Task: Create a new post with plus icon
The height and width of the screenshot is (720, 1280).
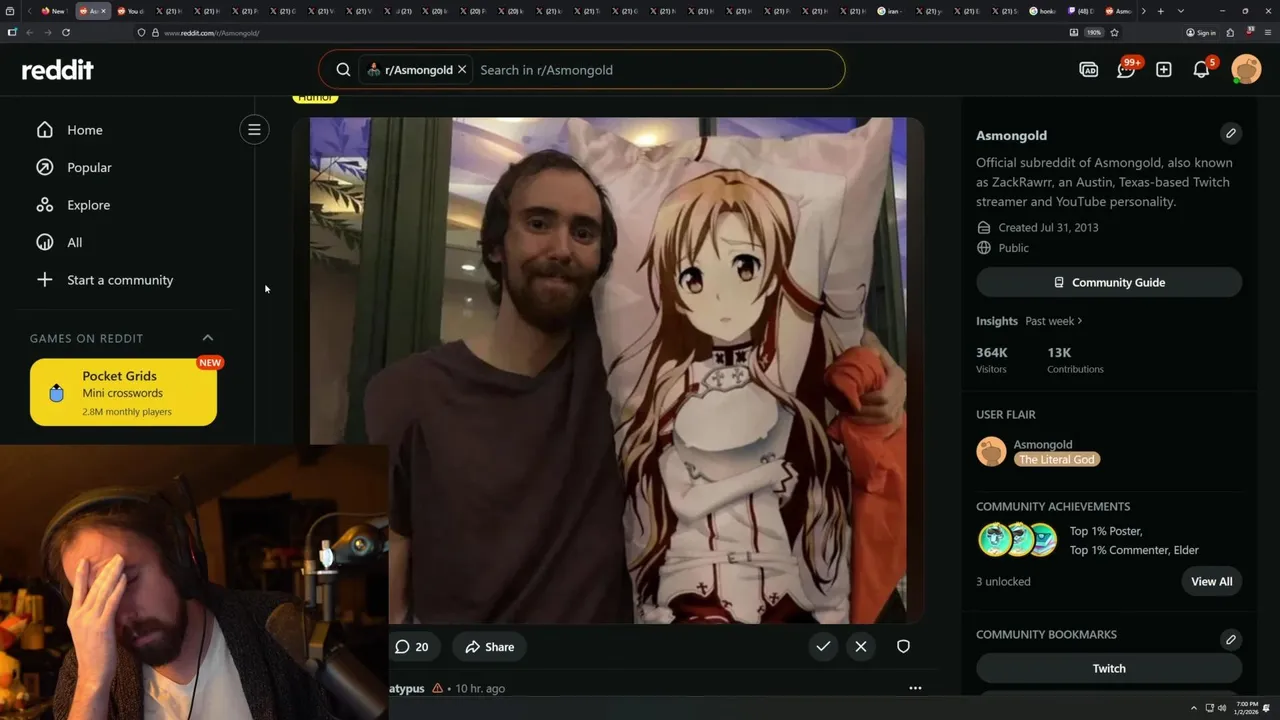Action: tap(1164, 69)
